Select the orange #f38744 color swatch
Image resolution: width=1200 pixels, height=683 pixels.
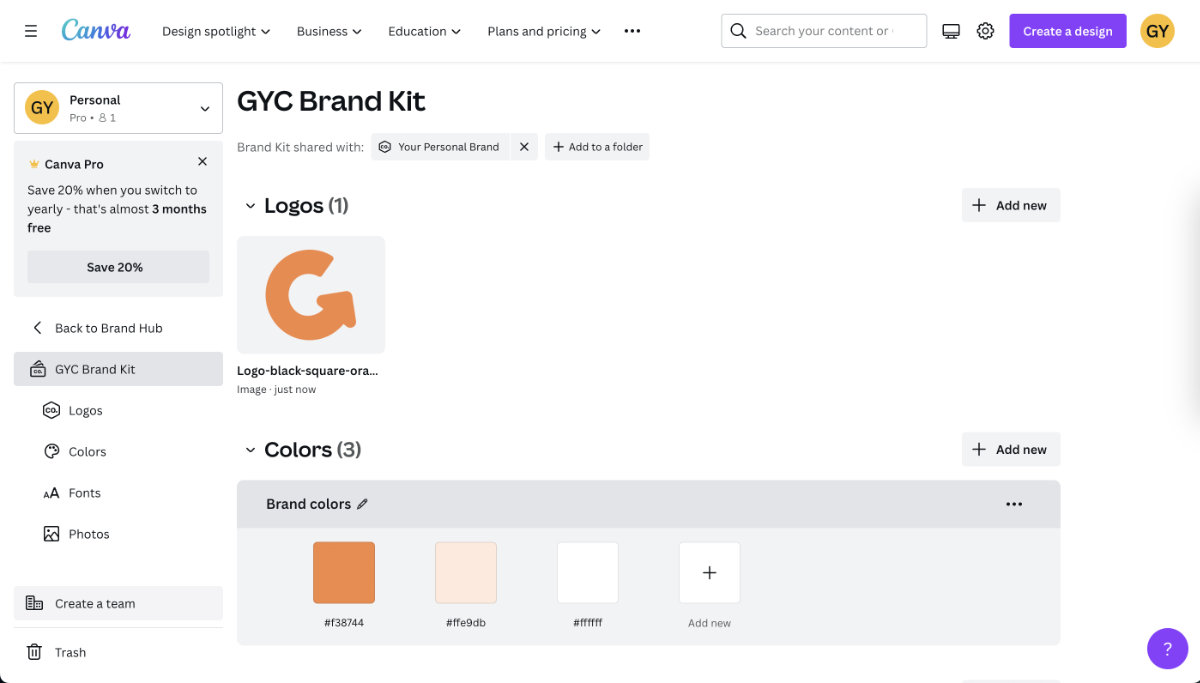344,573
